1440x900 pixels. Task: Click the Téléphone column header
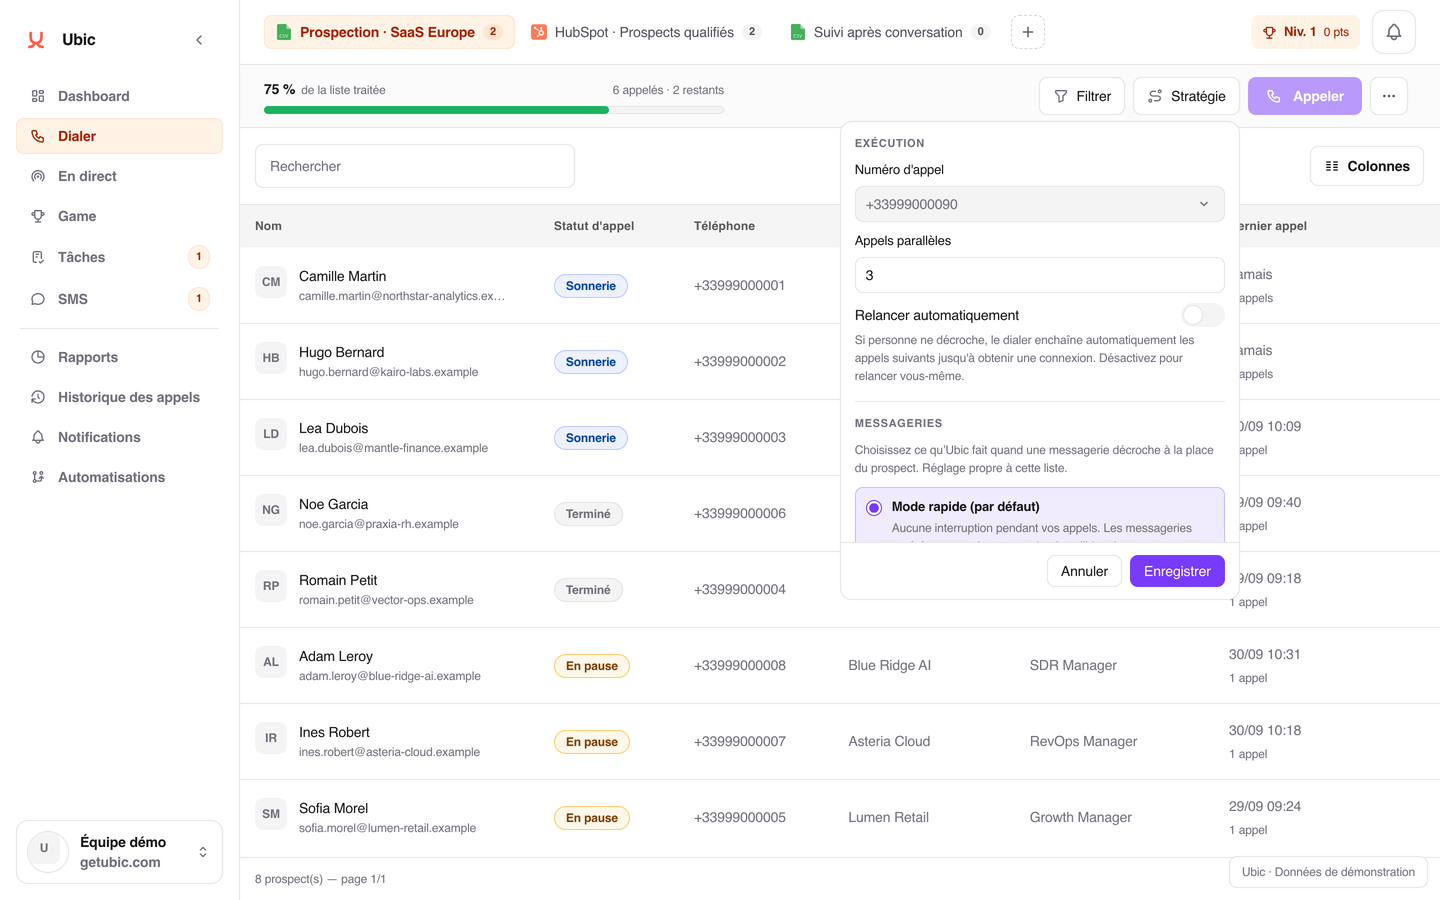[724, 226]
